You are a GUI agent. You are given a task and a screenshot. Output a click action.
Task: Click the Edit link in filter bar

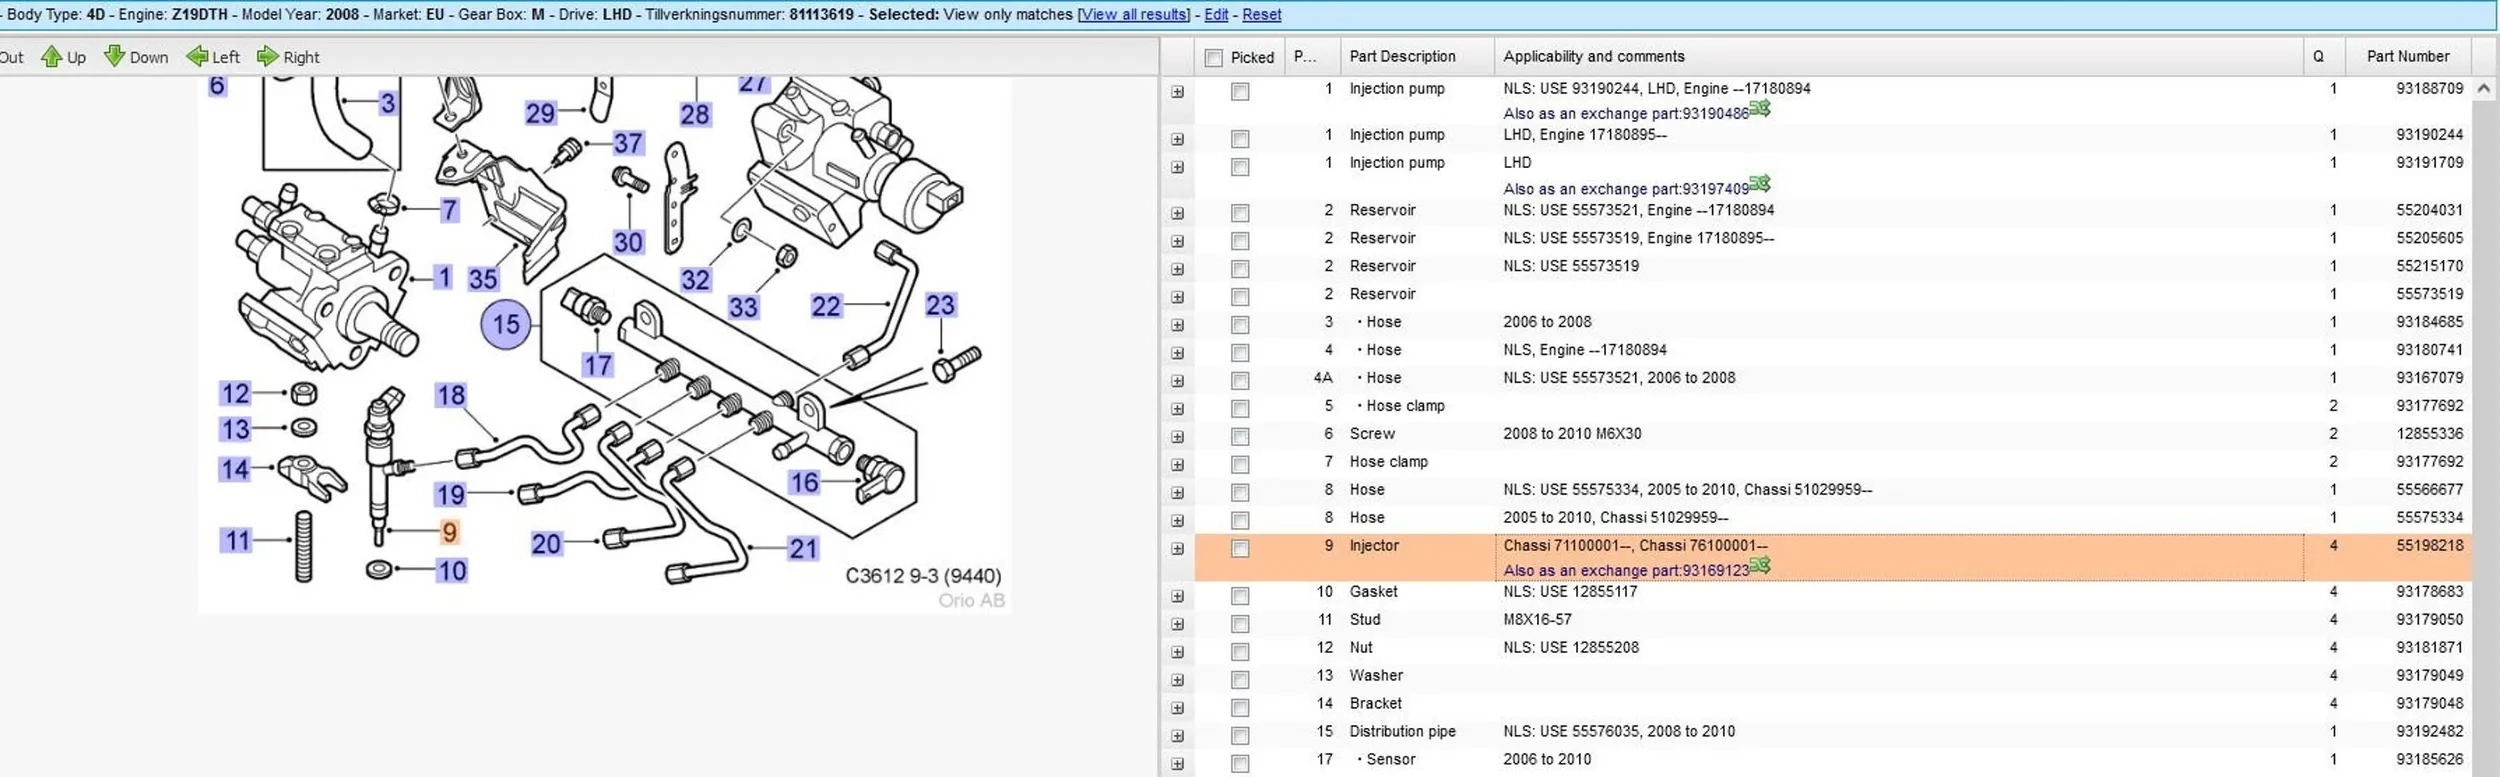[x=1216, y=15]
